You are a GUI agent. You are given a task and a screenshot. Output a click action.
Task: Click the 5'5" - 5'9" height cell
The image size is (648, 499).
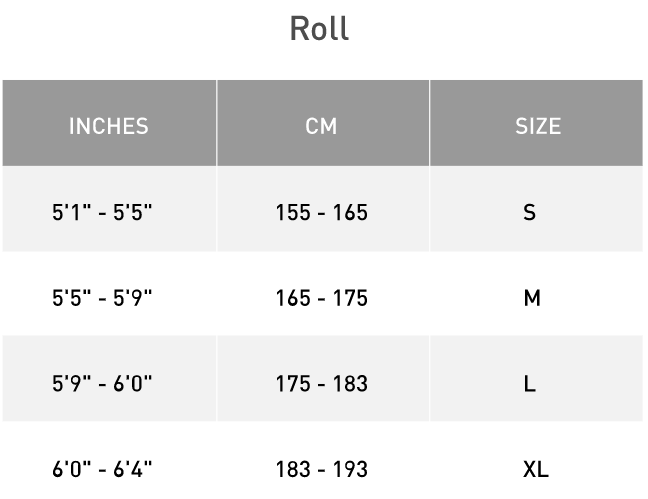point(102,298)
